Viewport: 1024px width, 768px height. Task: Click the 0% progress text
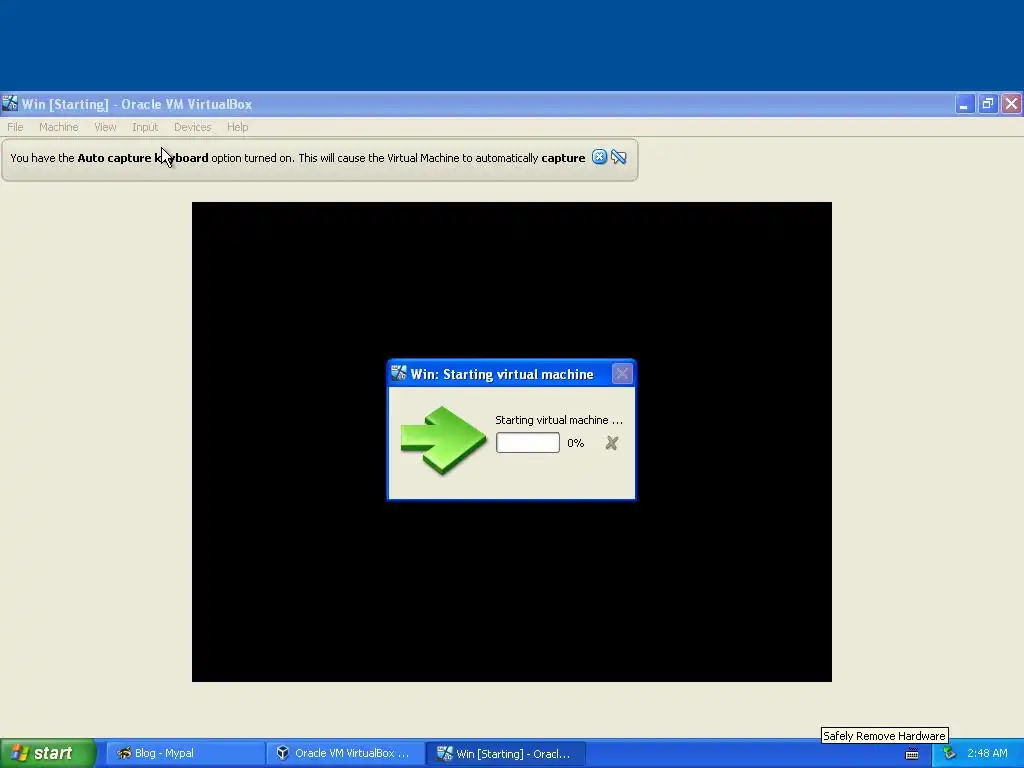[x=575, y=443]
